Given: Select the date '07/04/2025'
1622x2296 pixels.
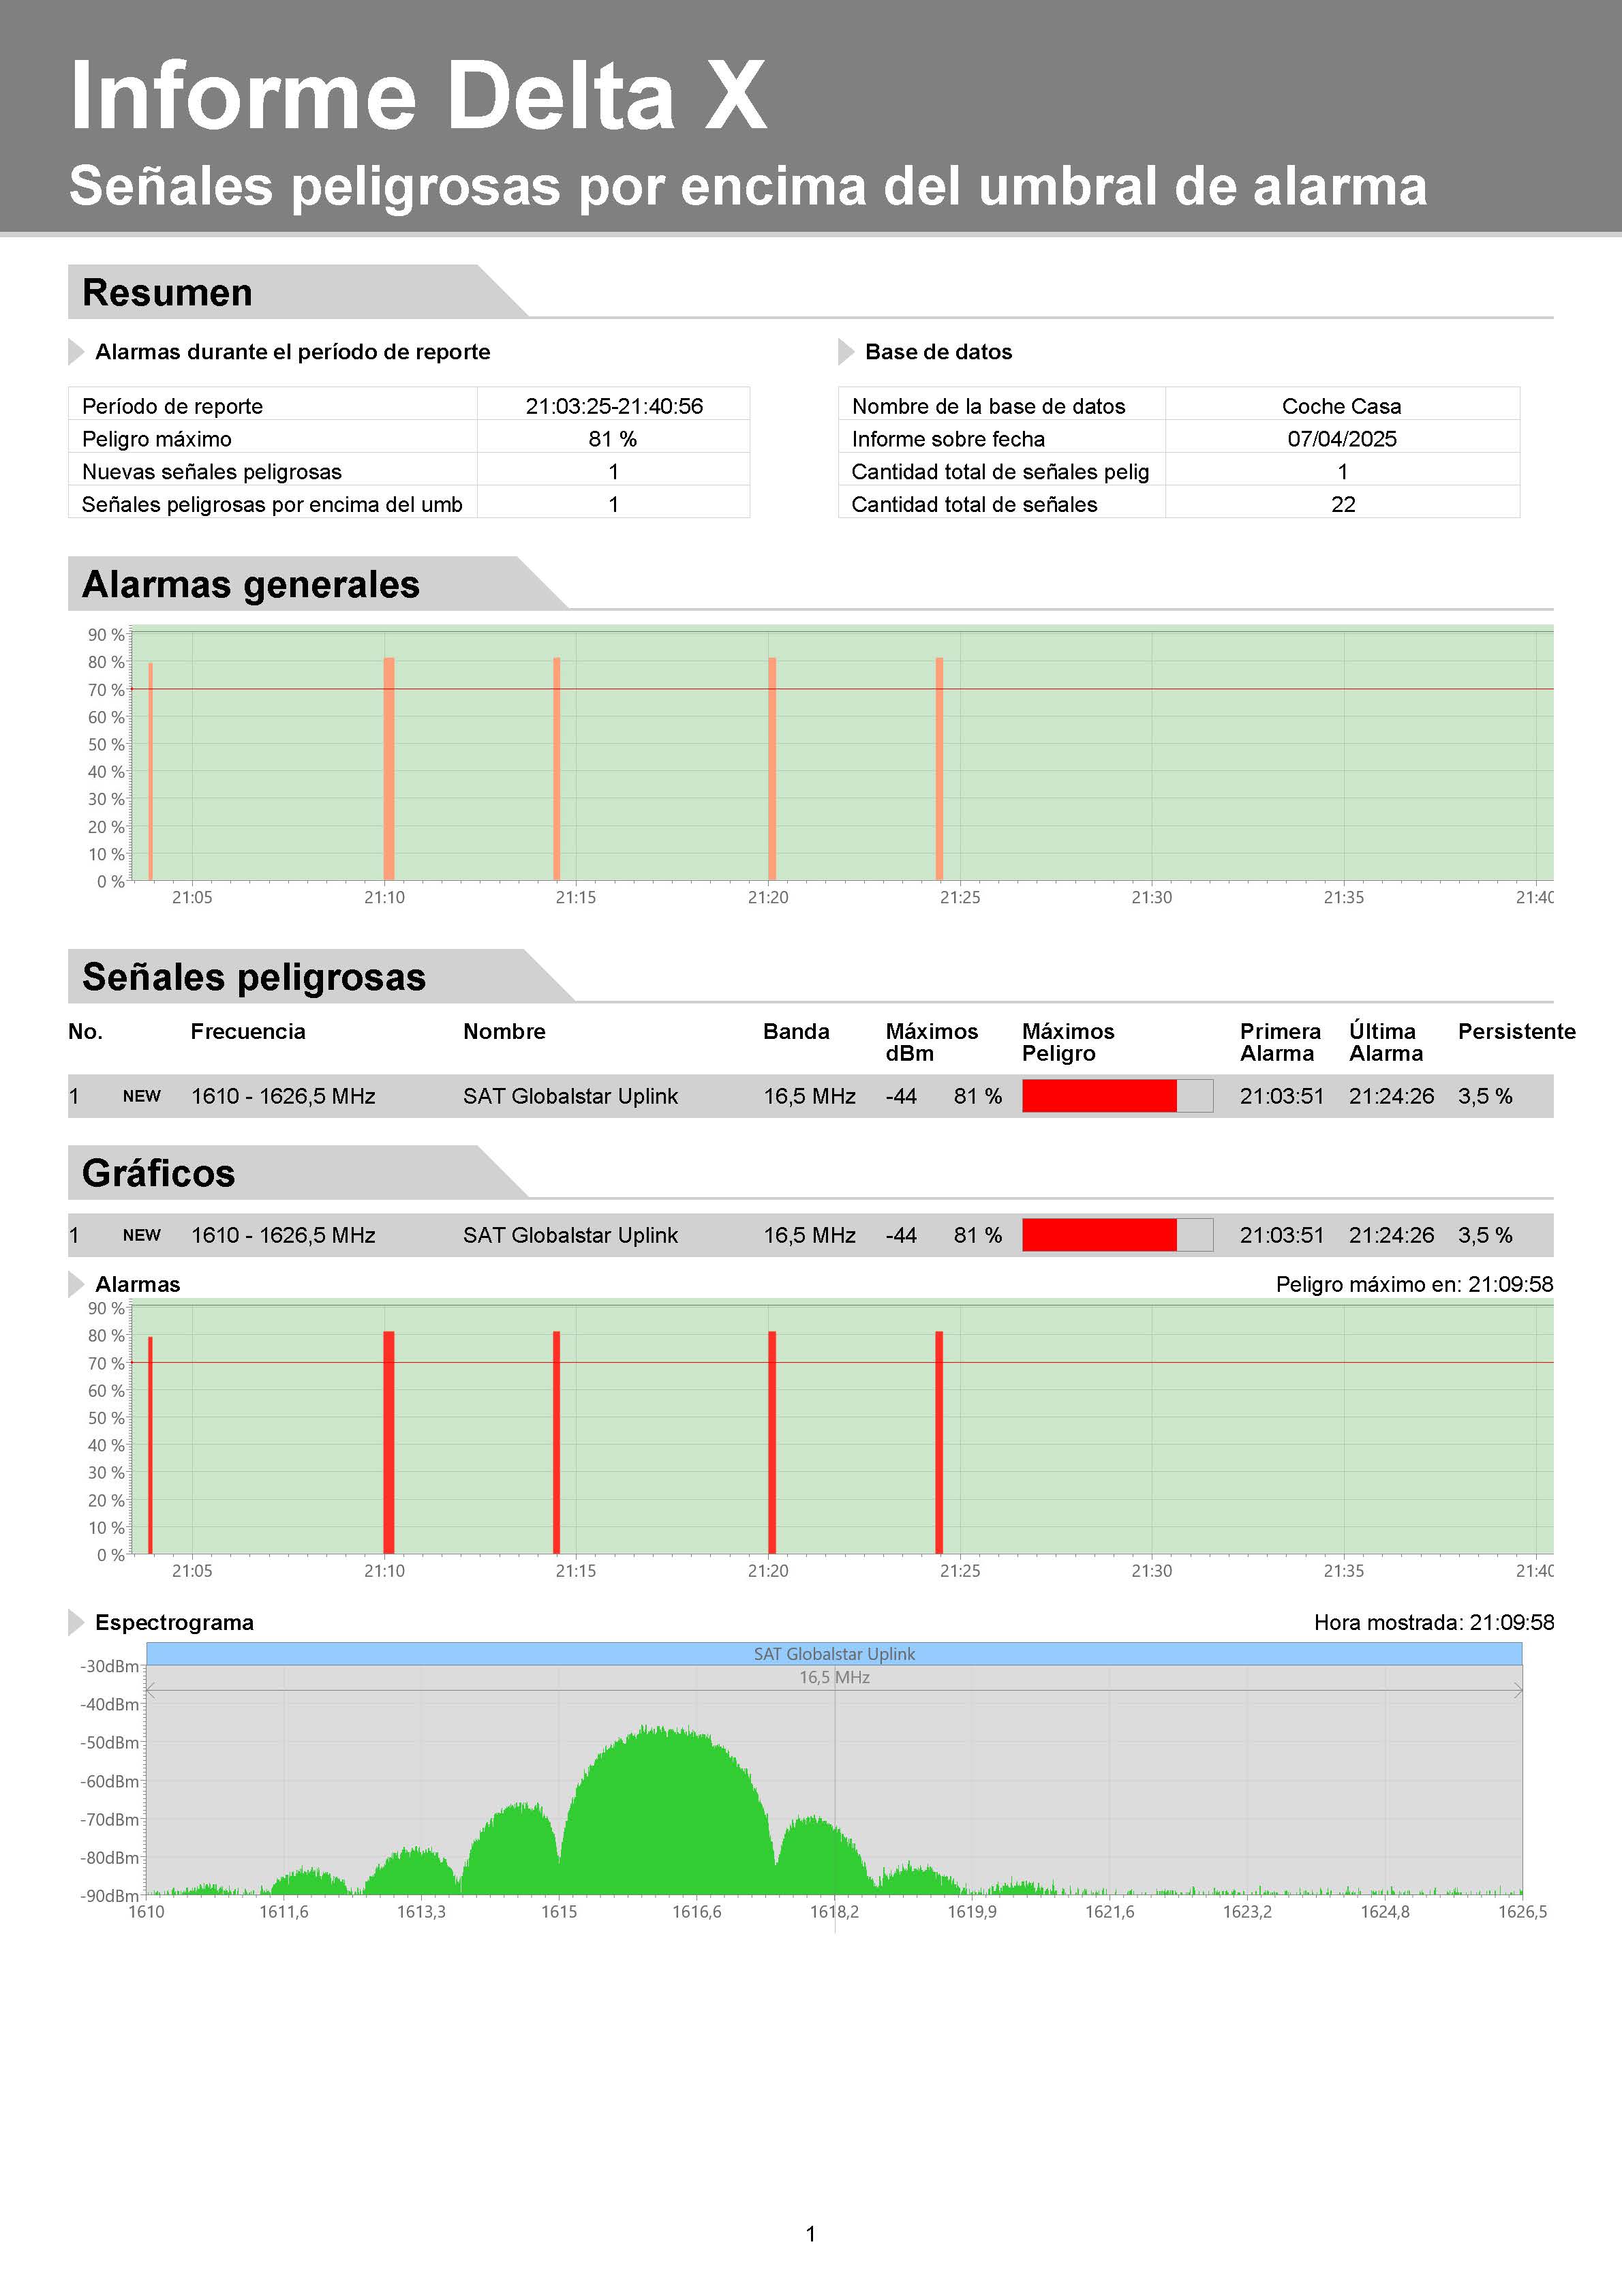Looking at the screenshot, I should click(x=1342, y=439).
